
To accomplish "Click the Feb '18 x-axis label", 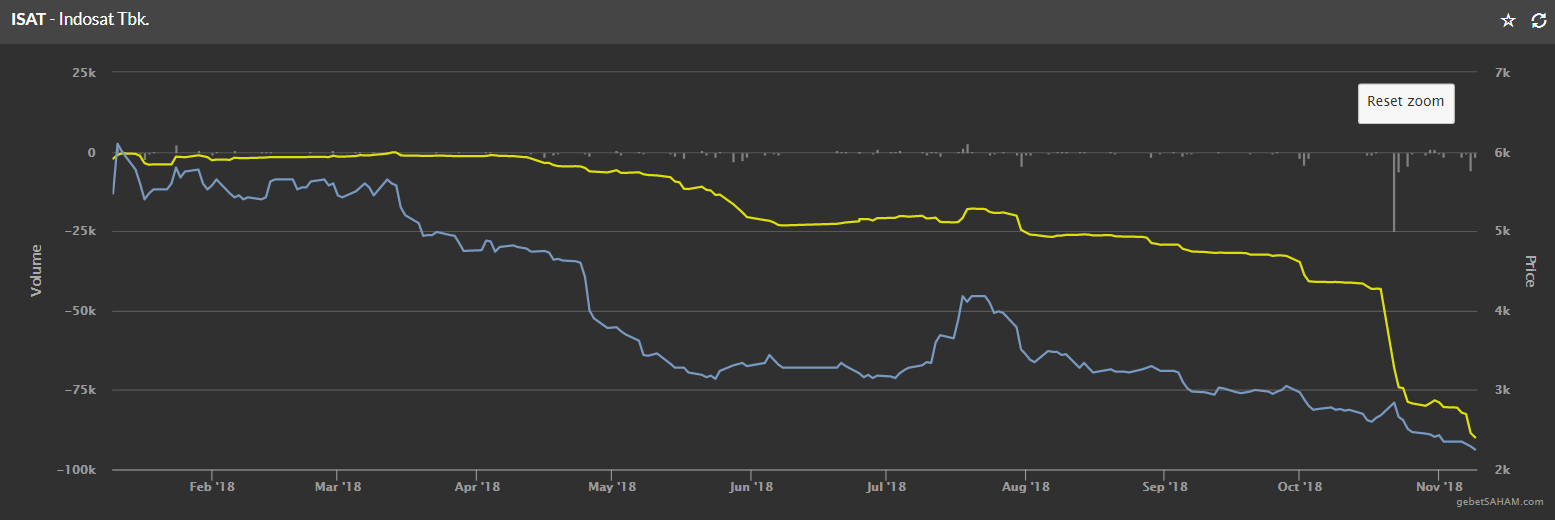I will coord(211,487).
